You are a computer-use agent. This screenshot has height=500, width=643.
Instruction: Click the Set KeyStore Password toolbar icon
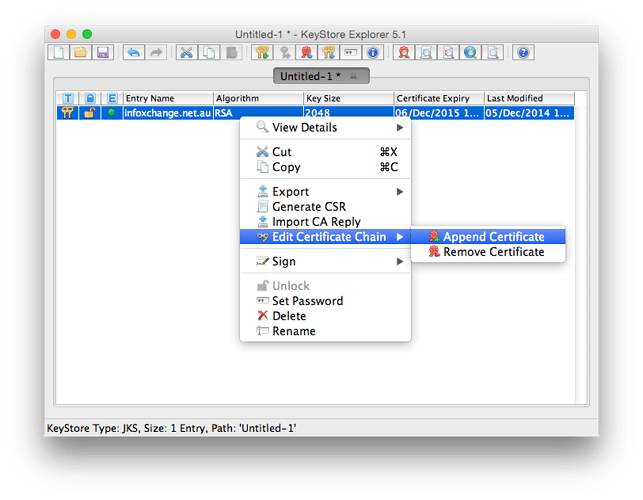[351, 53]
